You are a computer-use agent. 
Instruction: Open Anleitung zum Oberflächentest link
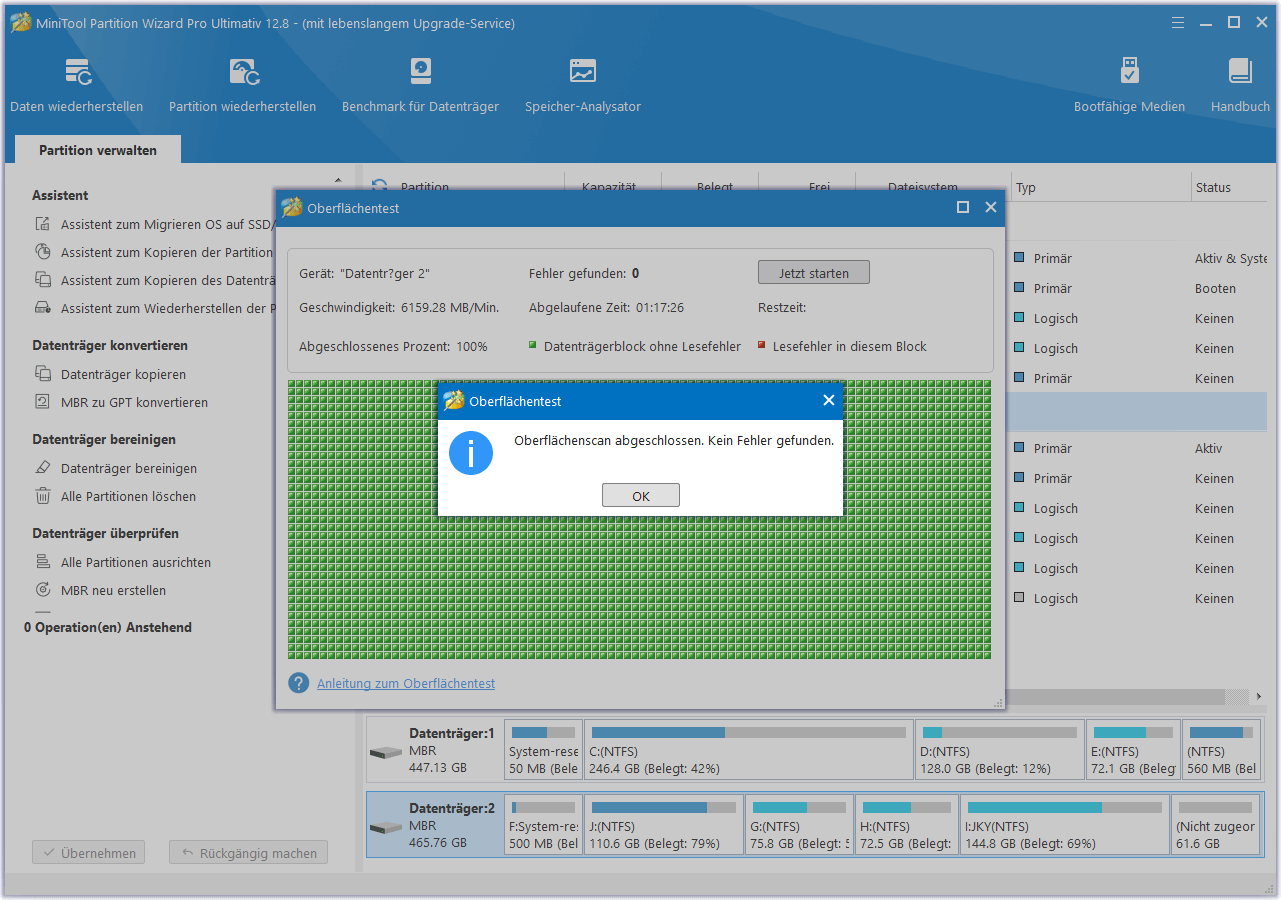point(406,683)
